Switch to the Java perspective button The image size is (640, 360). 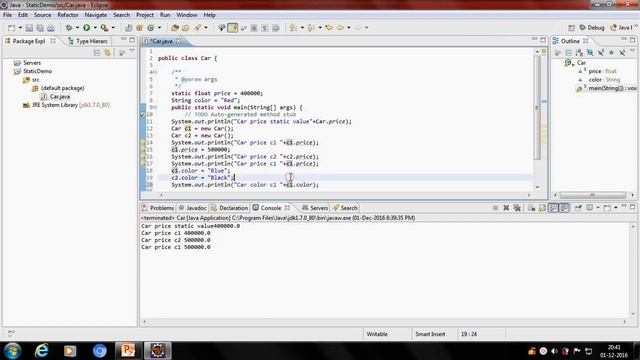tap(621, 28)
